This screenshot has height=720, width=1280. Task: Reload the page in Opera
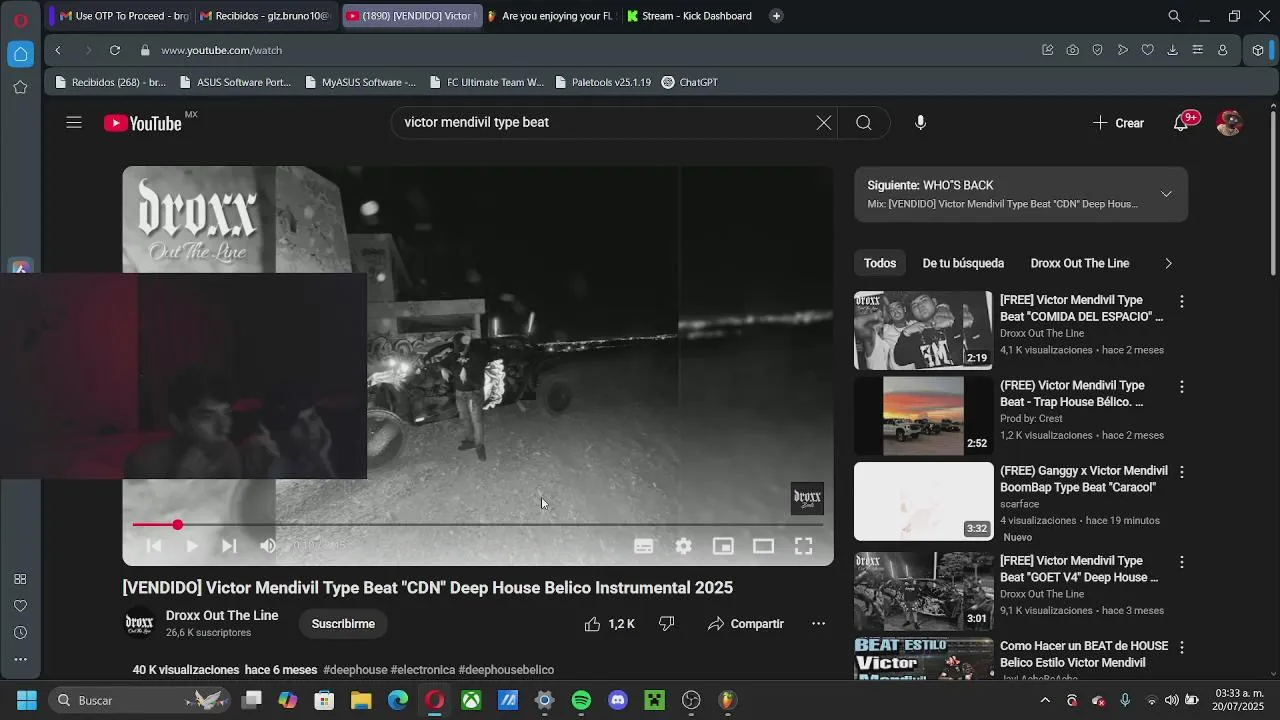[115, 50]
